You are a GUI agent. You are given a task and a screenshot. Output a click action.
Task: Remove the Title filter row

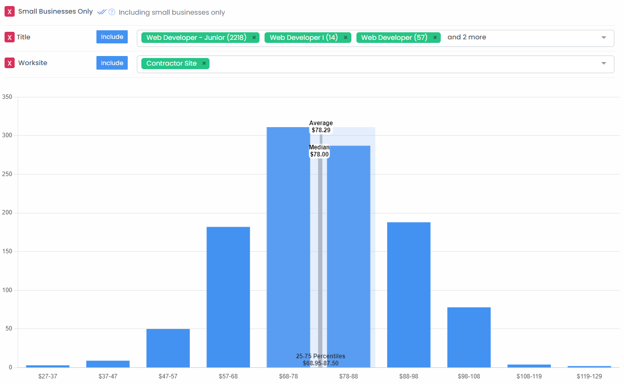10,37
